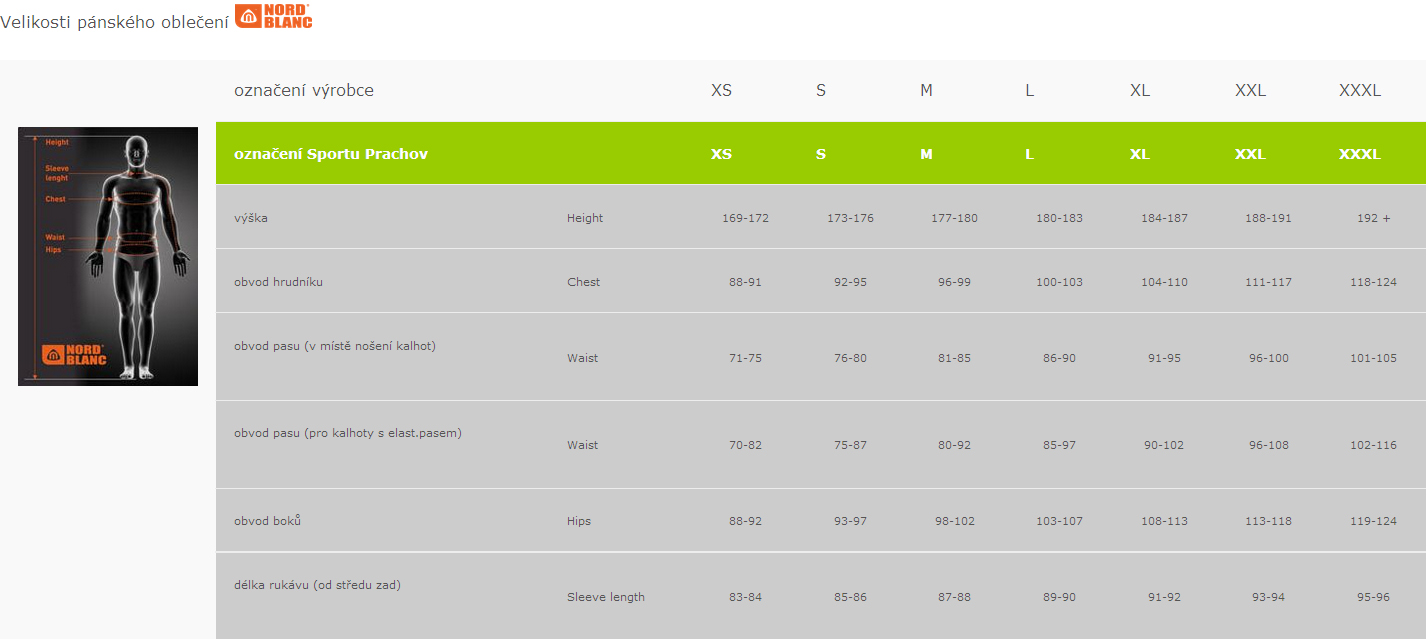The height and width of the screenshot is (639, 1428).
Task: Select the heading 'Velikosti pánského oblečení'
Action: pos(115,23)
